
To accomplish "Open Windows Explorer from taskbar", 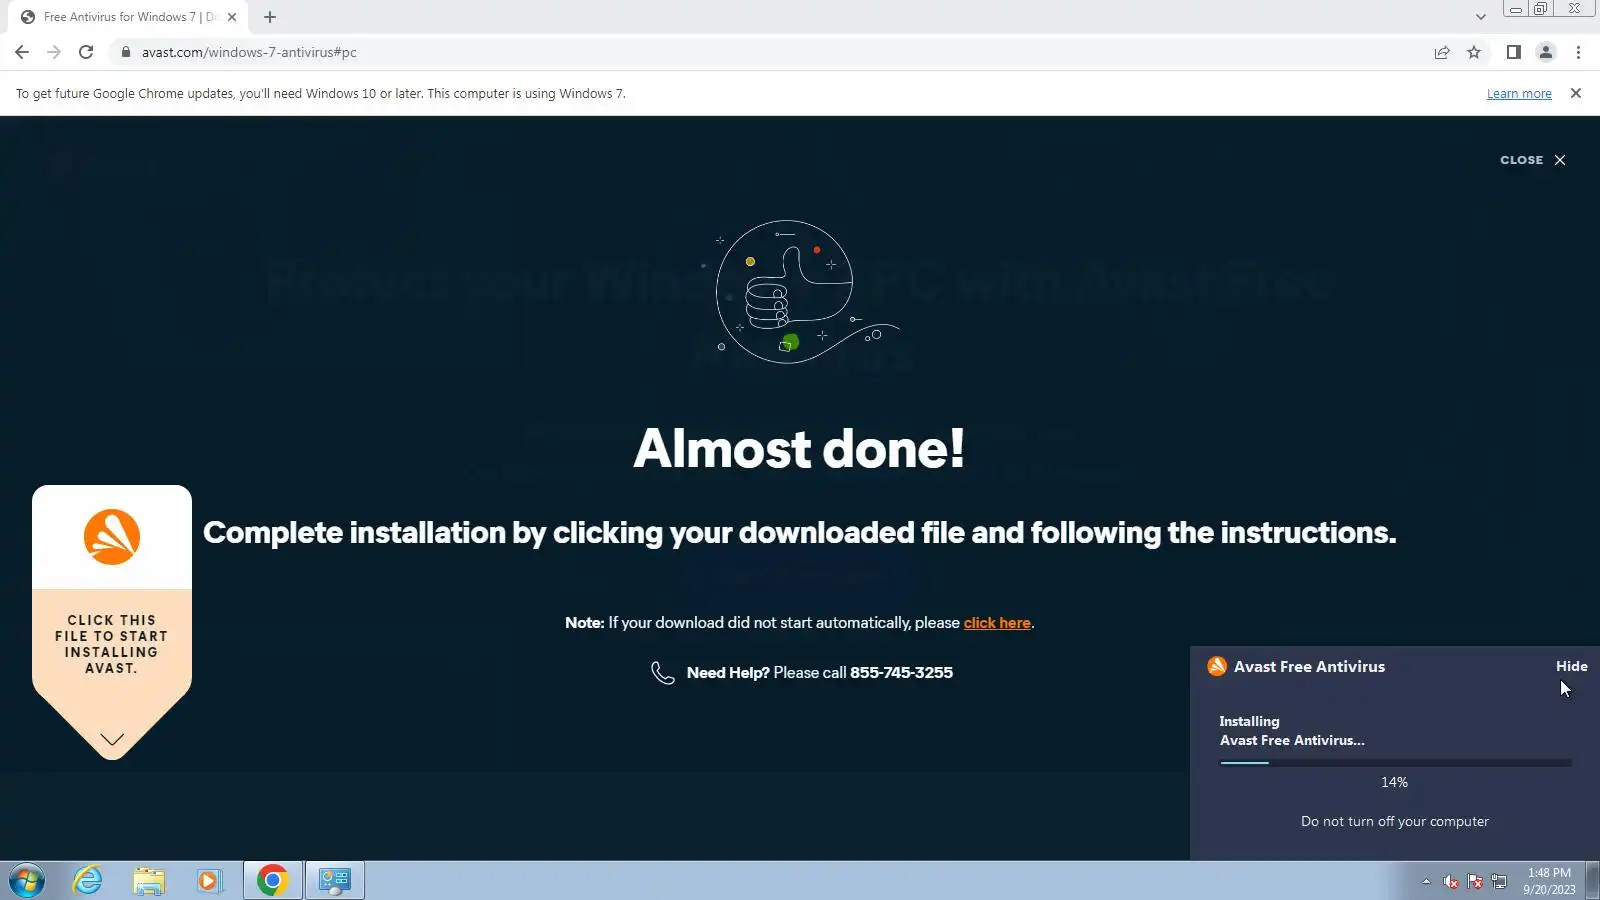I will click(149, 881).
